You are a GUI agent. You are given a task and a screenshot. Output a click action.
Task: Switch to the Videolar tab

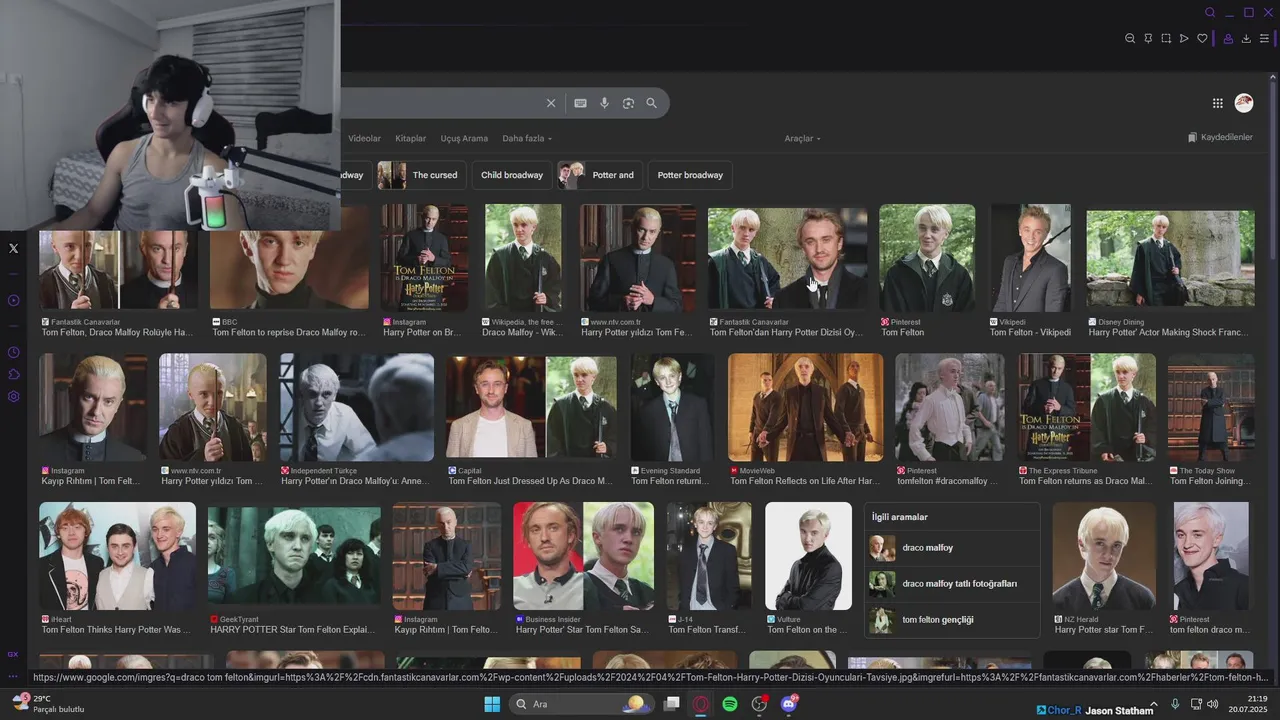pyautogui.click(x=364, y=138)
